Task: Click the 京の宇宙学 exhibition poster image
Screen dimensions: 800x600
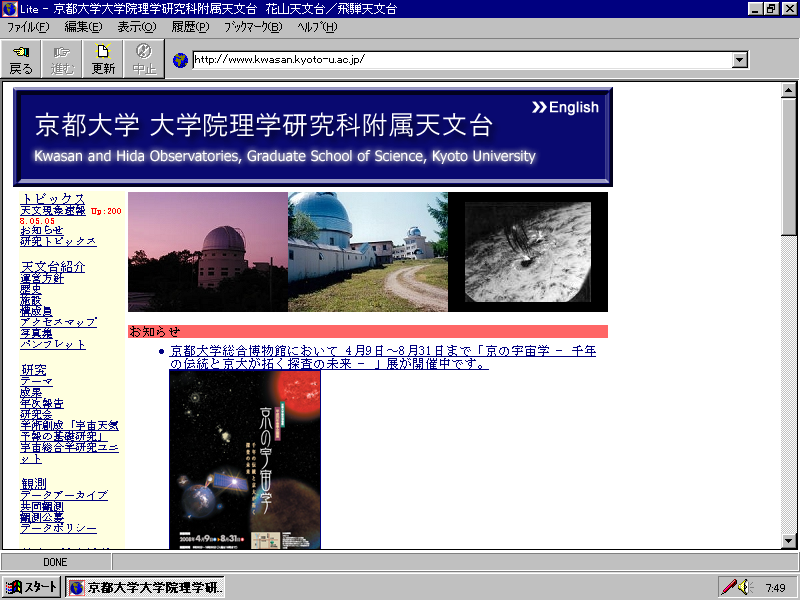Action: pyautogui.click(x=245, y=460)
